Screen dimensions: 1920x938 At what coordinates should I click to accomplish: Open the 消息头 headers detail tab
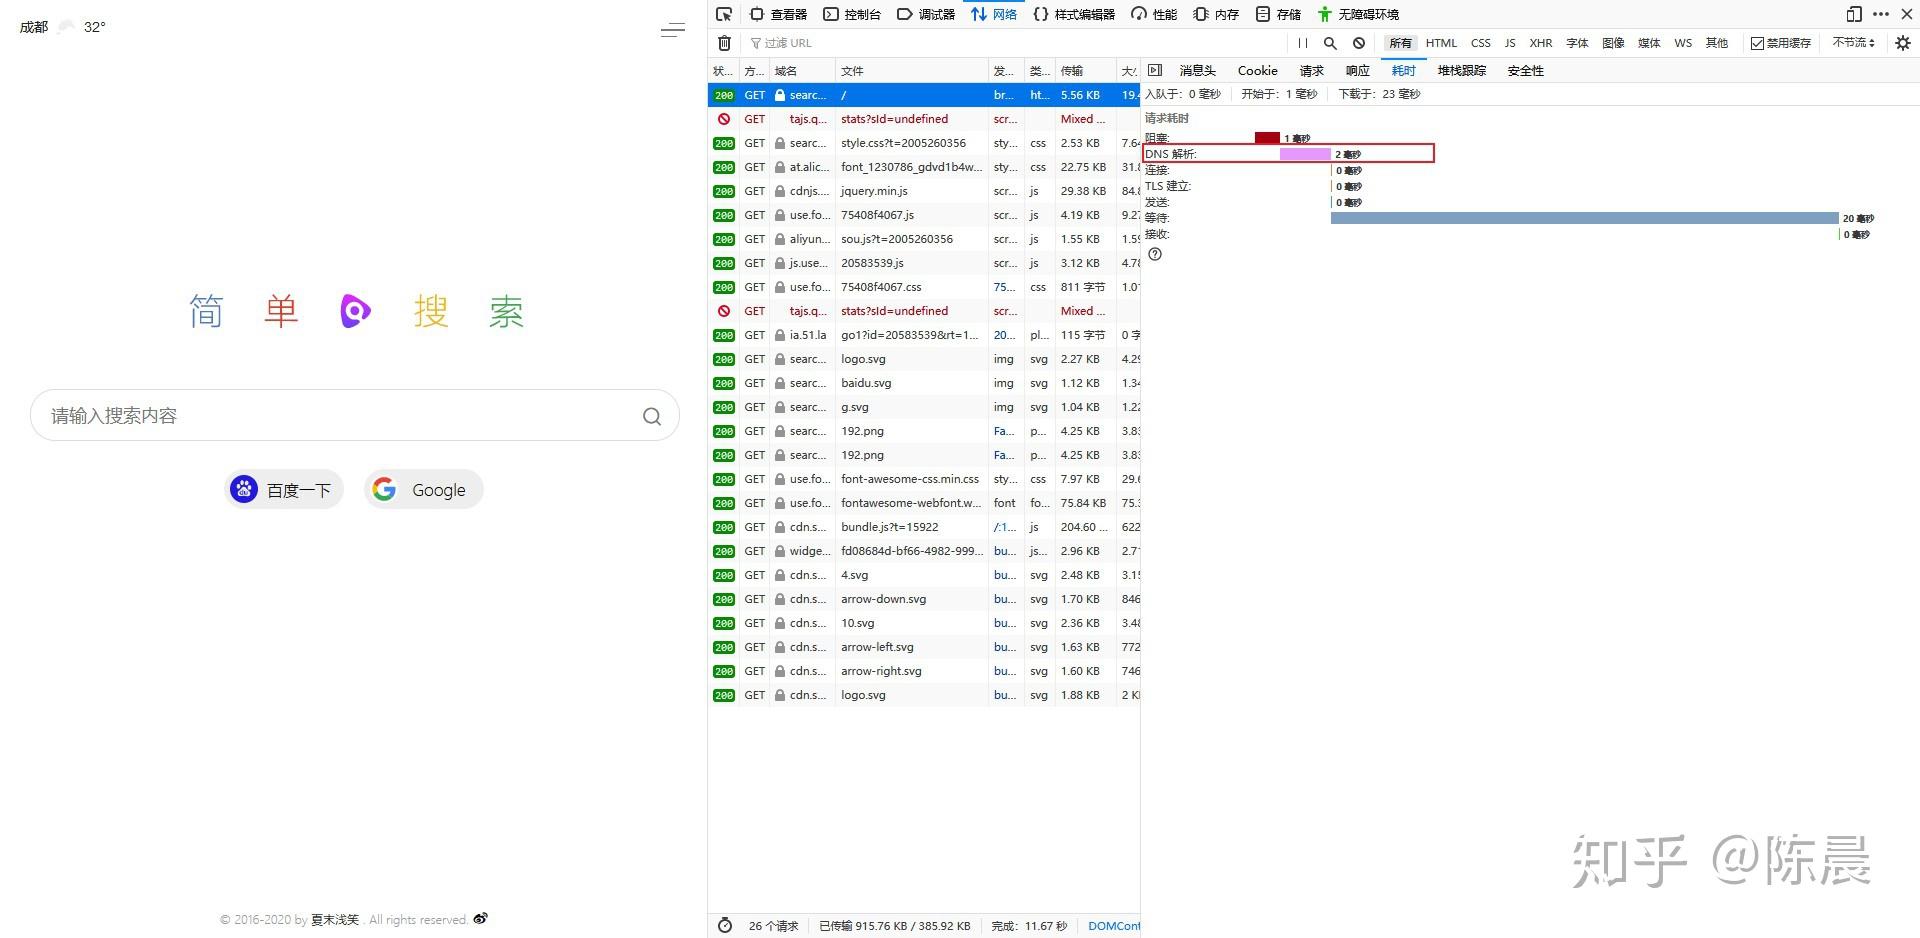click(x=1197, y=70)
